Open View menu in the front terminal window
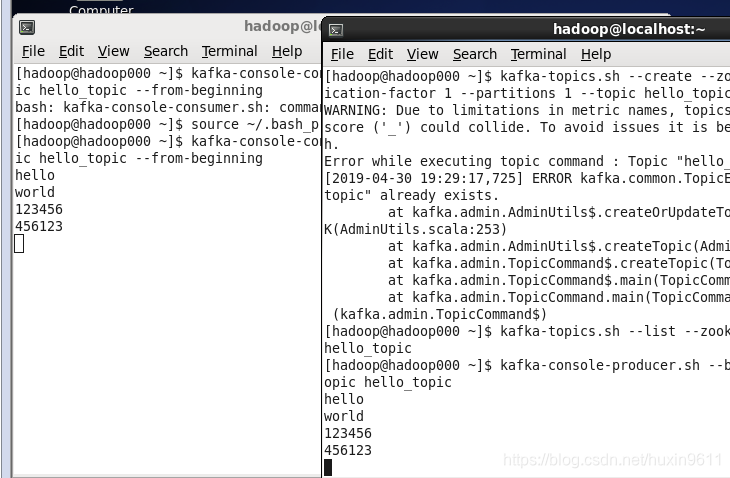The image size is (730, 478). (x=423, y=54)
